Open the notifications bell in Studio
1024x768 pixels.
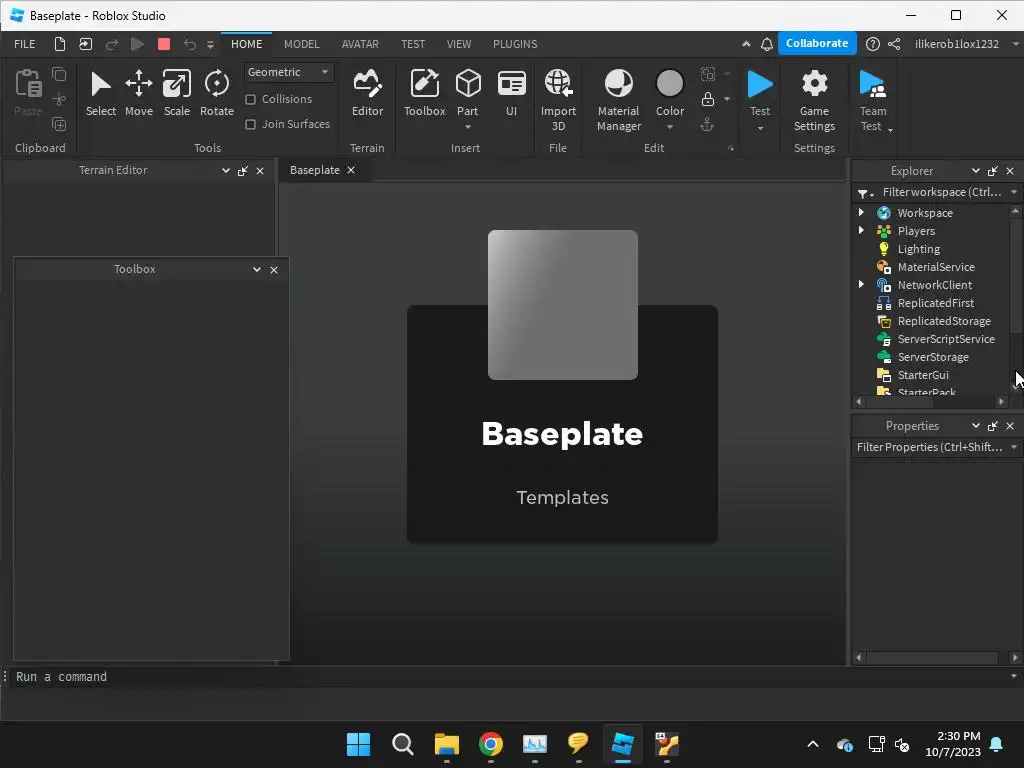767,44
